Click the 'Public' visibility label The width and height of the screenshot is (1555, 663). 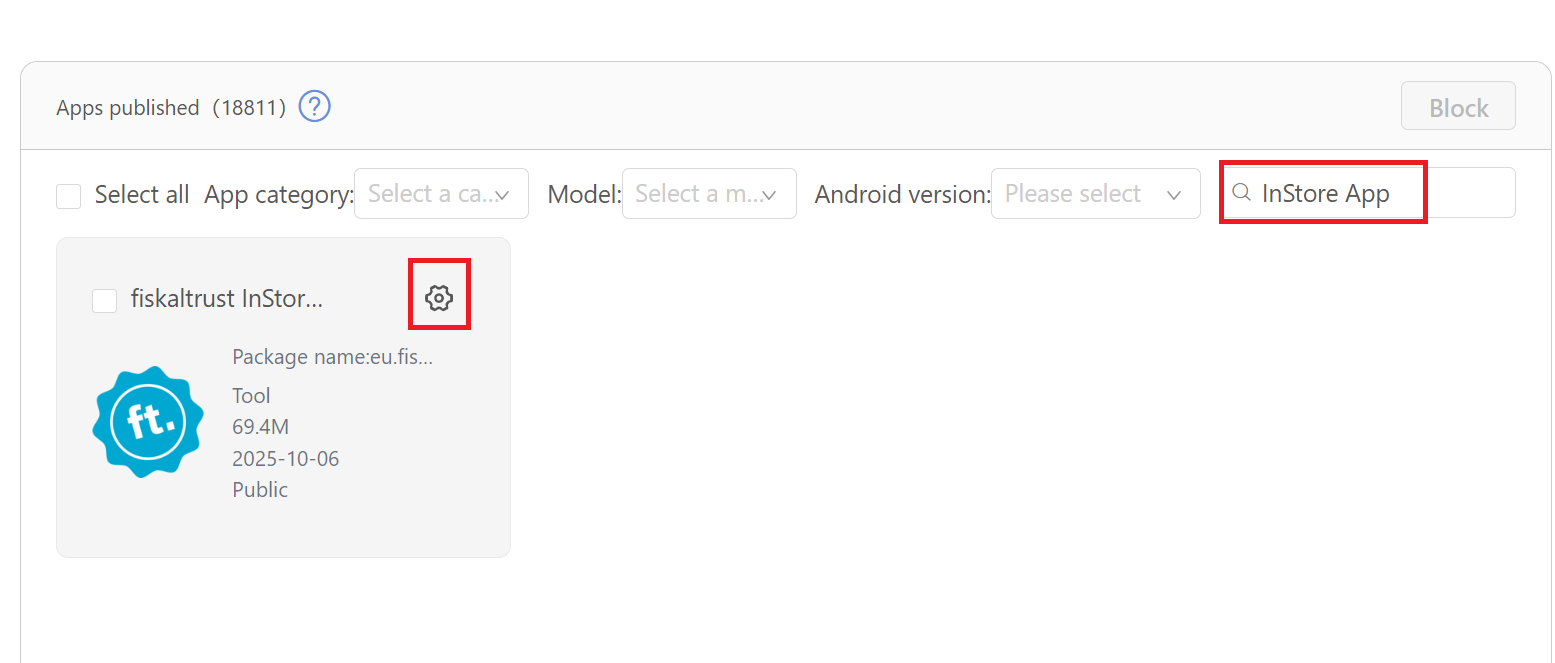tap(260, 490)
